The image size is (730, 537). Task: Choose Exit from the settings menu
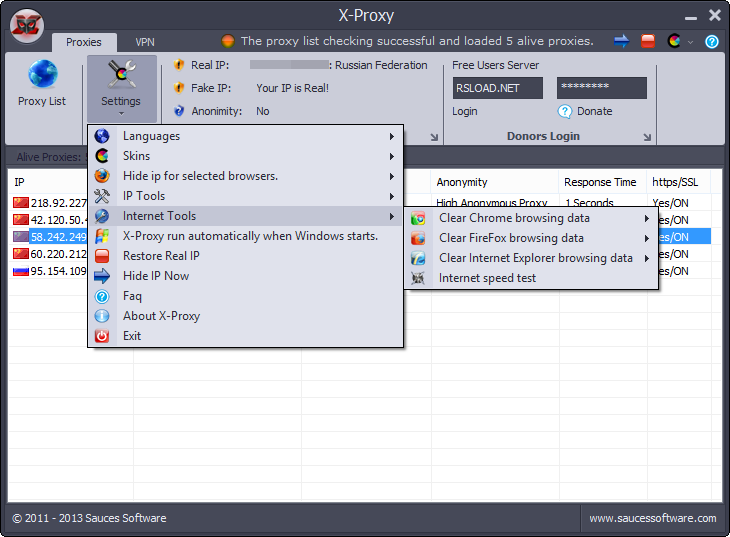pyautogui.click(x=245, y=336)
